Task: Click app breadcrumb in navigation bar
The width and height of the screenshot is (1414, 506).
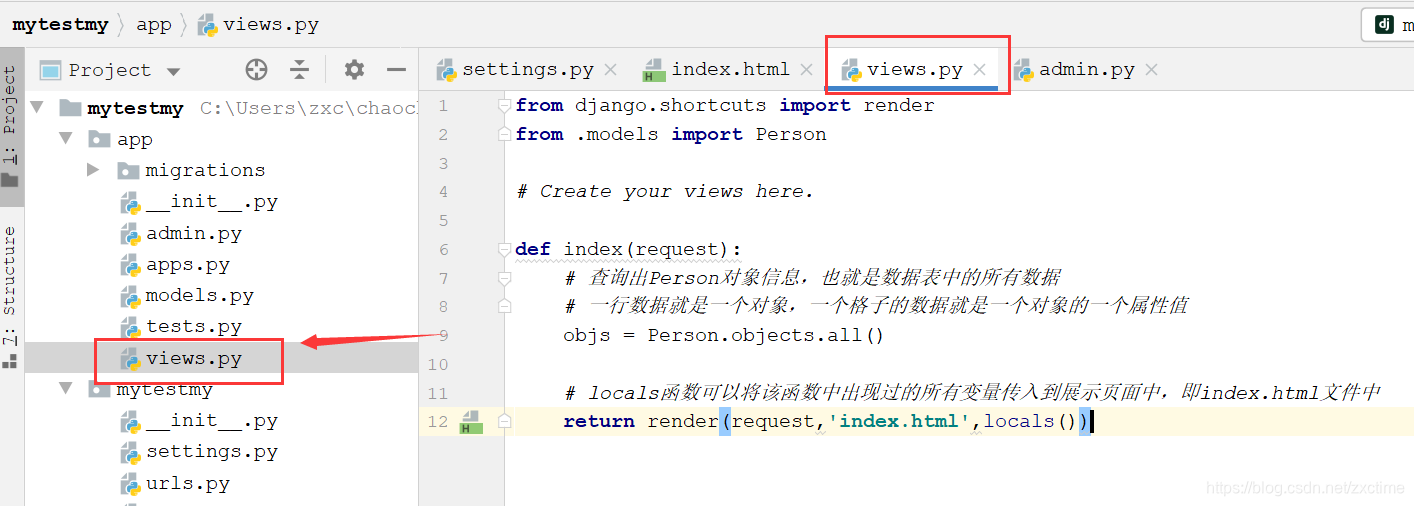Action: point(154,25)
